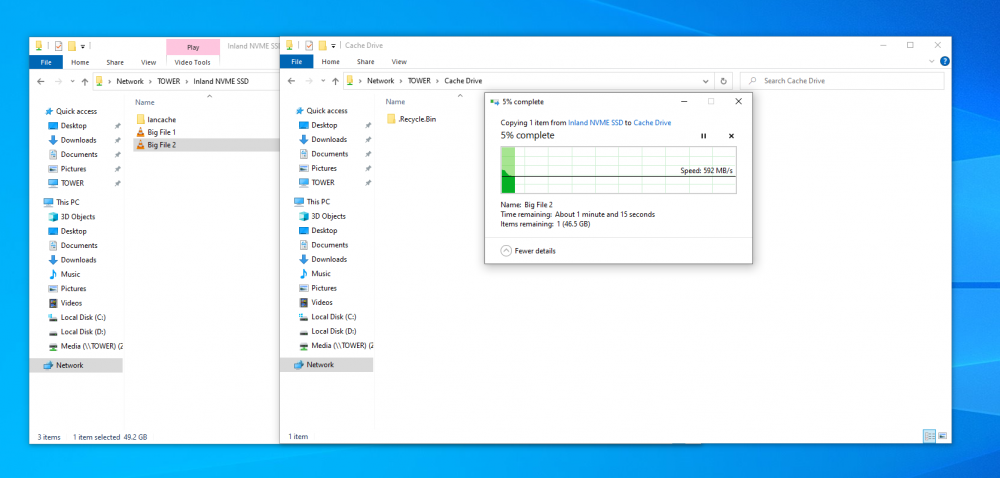Click Search Cache Drive input field
The height and width of the screenshot is (478, 1000).
(842, 81)
